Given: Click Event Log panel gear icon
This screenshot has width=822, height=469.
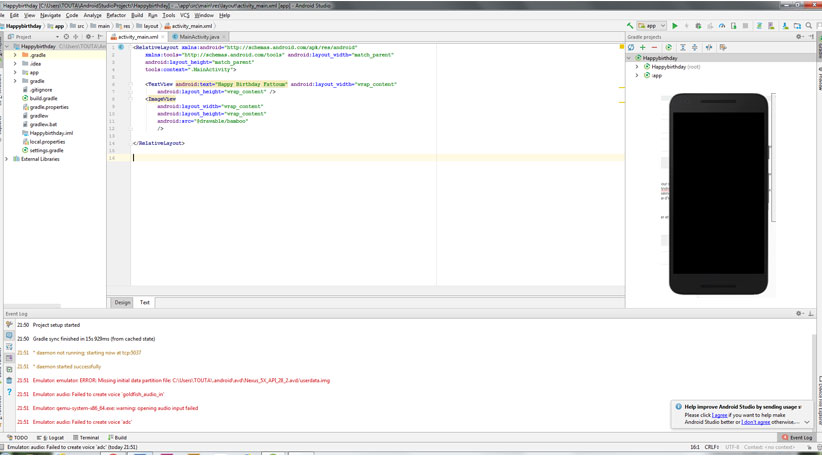Looking at the screenshot, I should point(799,313).
